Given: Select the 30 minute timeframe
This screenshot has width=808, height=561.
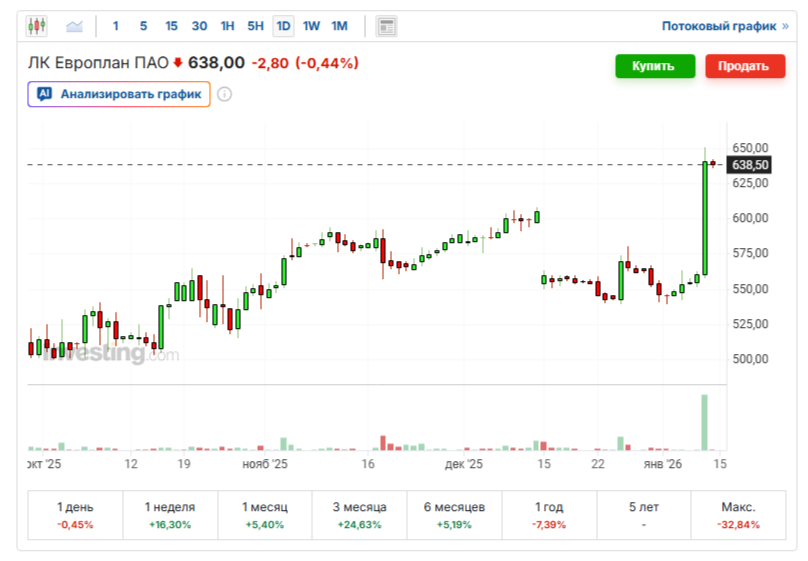Looking at the screenshot, I should [x=199, y=26].
